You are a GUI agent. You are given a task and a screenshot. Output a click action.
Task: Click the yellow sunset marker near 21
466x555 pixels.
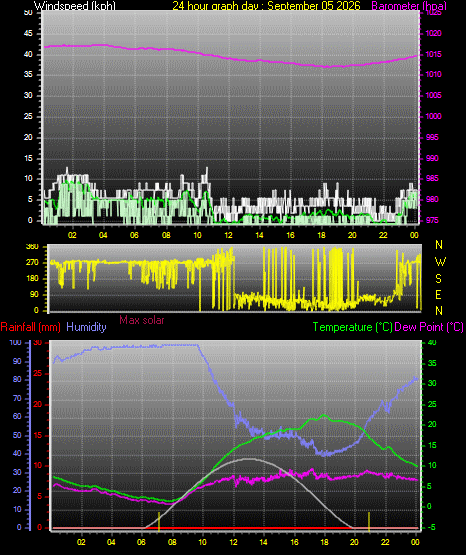coord(369,521)
